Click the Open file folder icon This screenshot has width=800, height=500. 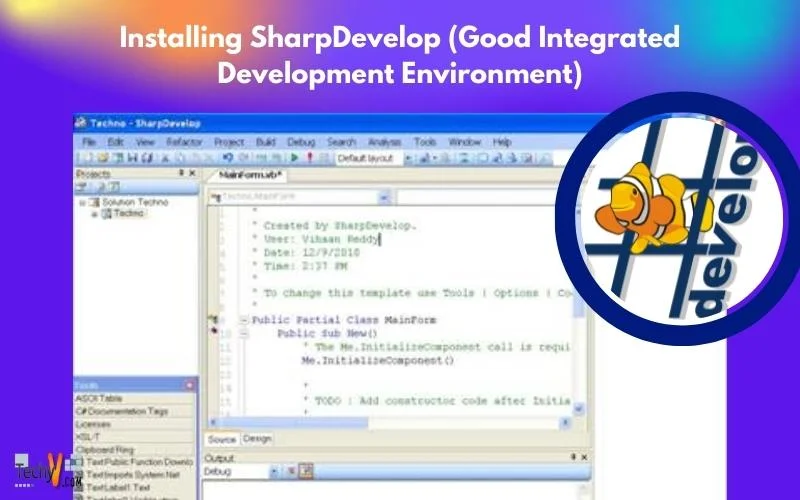104,158
